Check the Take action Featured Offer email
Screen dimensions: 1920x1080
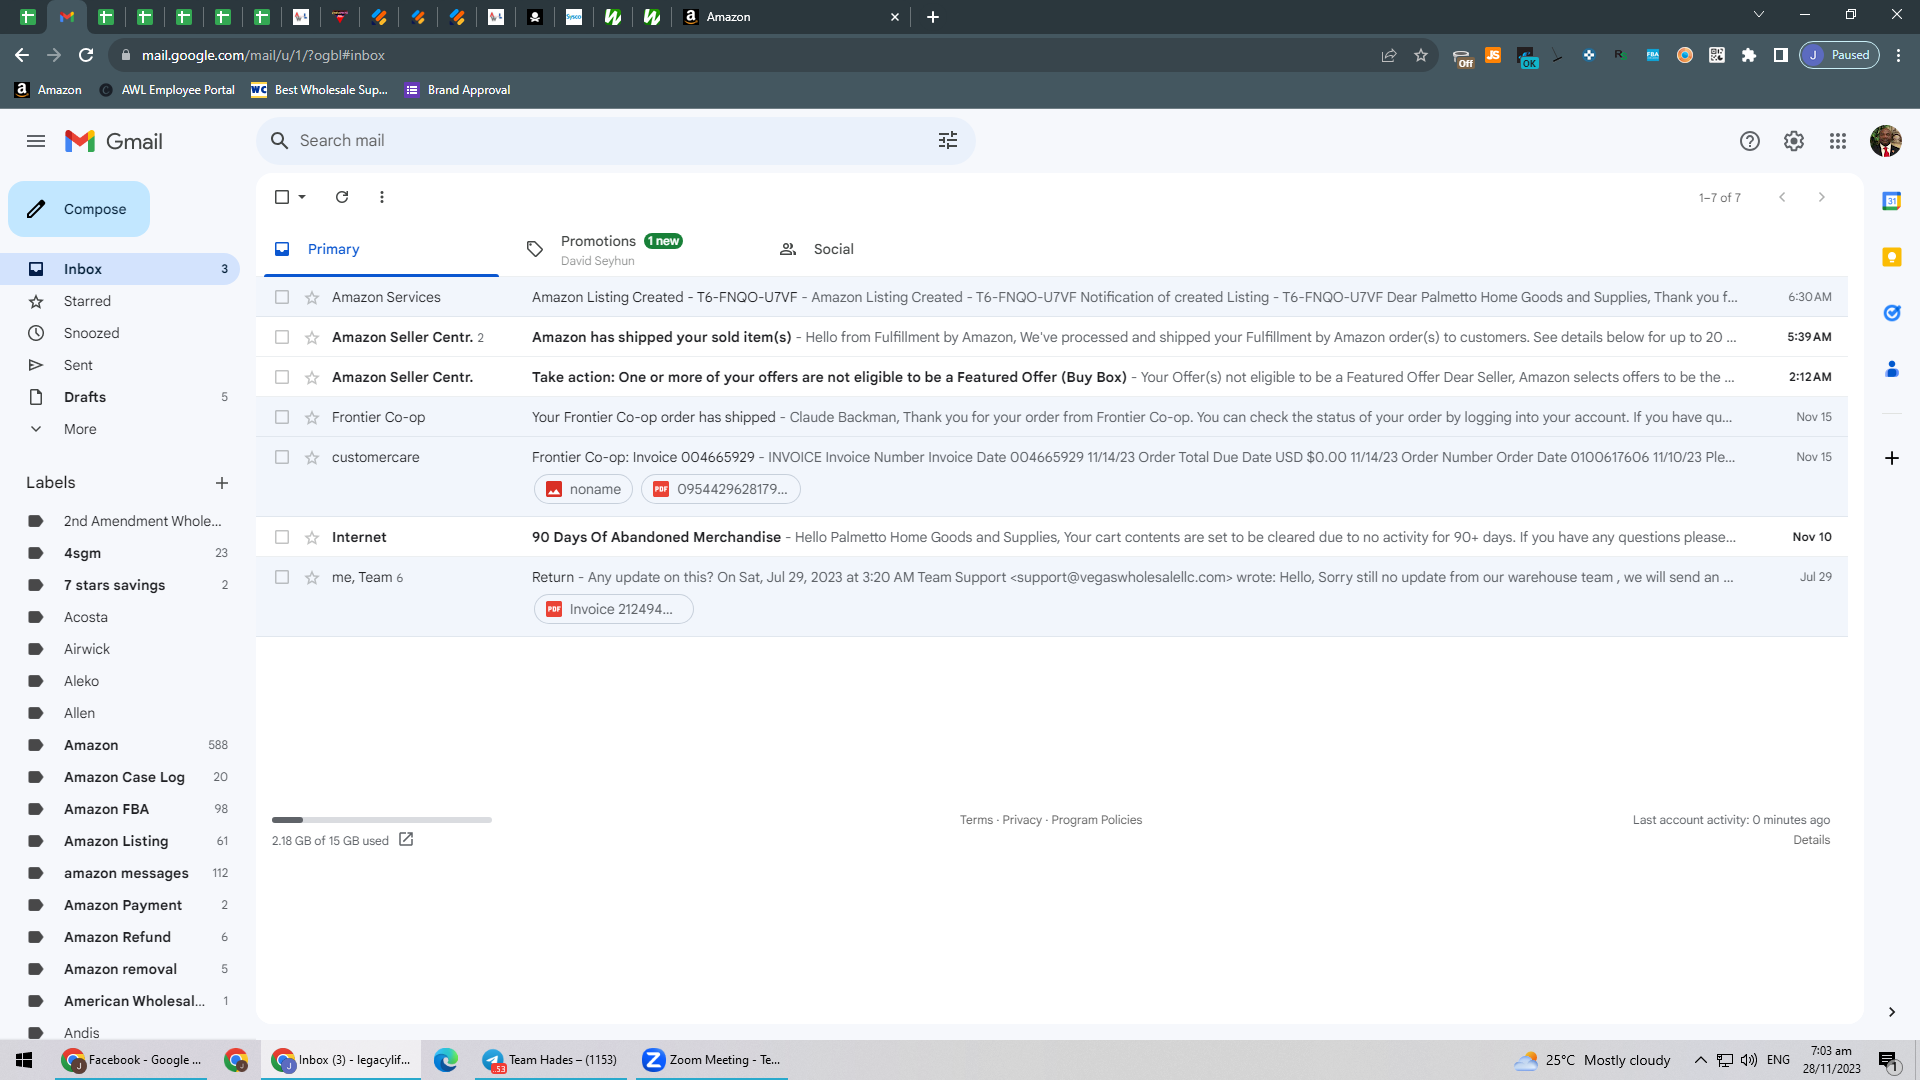(x=282, y=377)
